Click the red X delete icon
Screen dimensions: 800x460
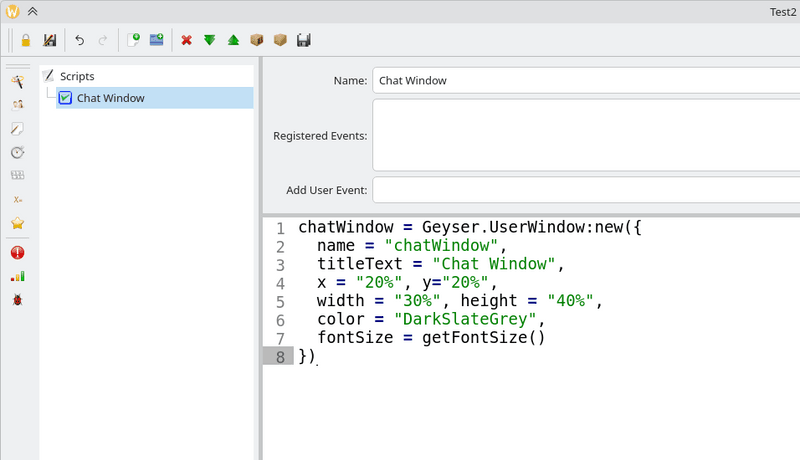pyautogui.click(x=187, y=40)
